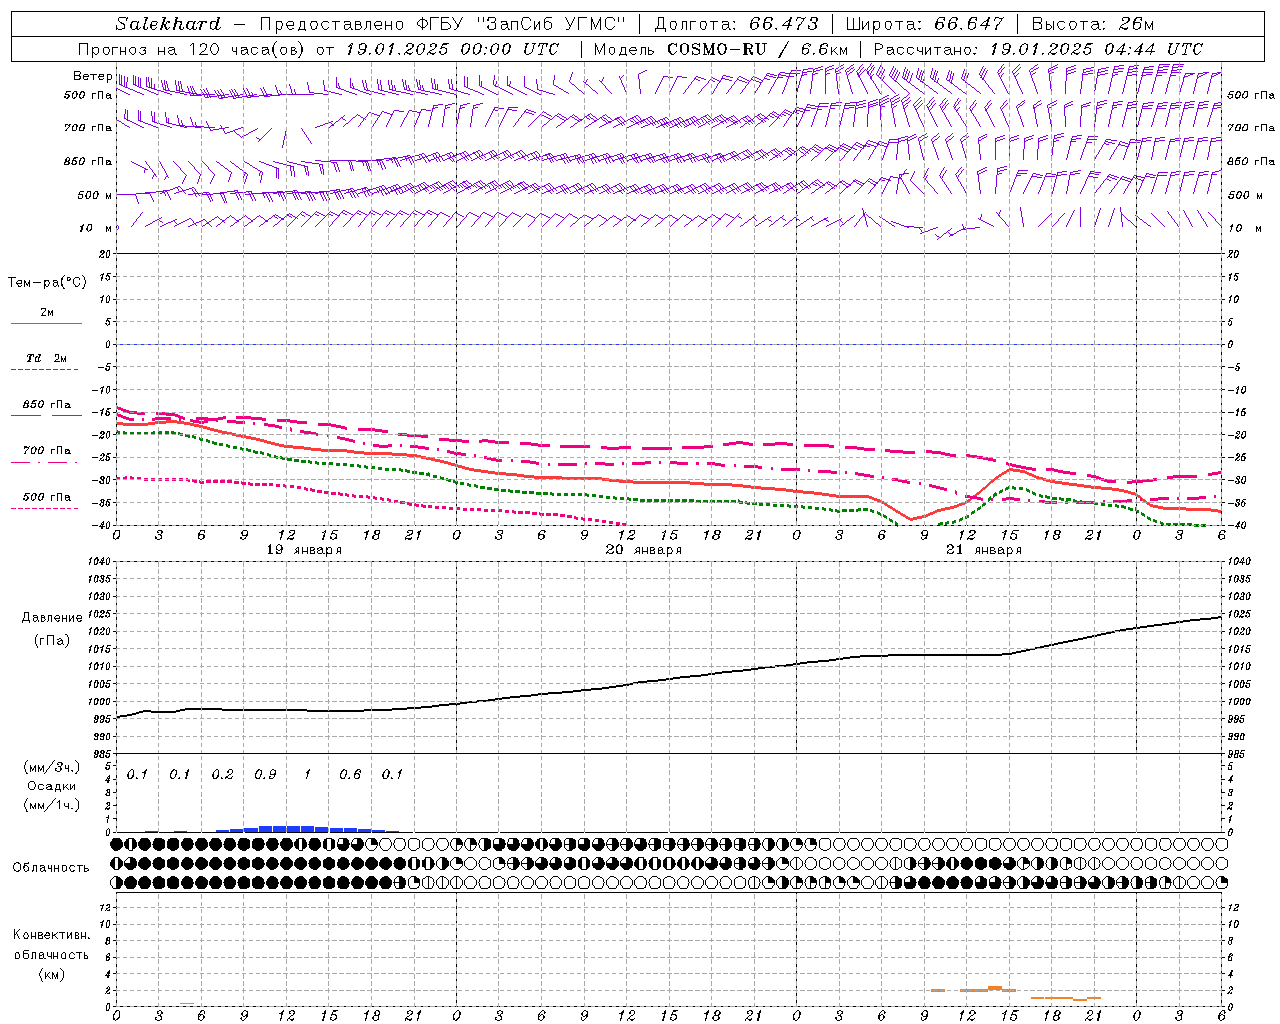Select the "(мм/3ч.)" precipitation unit label
Image resolution: width=1280 pixels, height=1024 pixels.
52,768
